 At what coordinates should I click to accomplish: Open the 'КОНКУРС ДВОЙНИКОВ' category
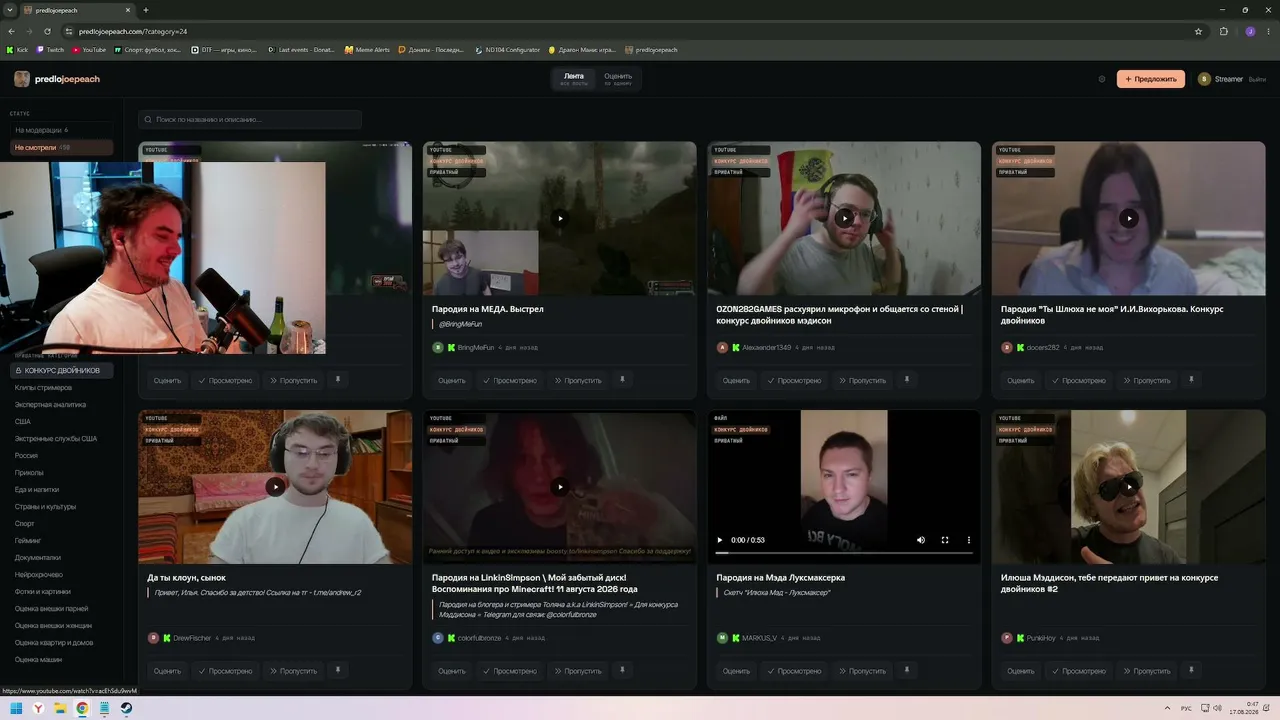coord(62,371)
